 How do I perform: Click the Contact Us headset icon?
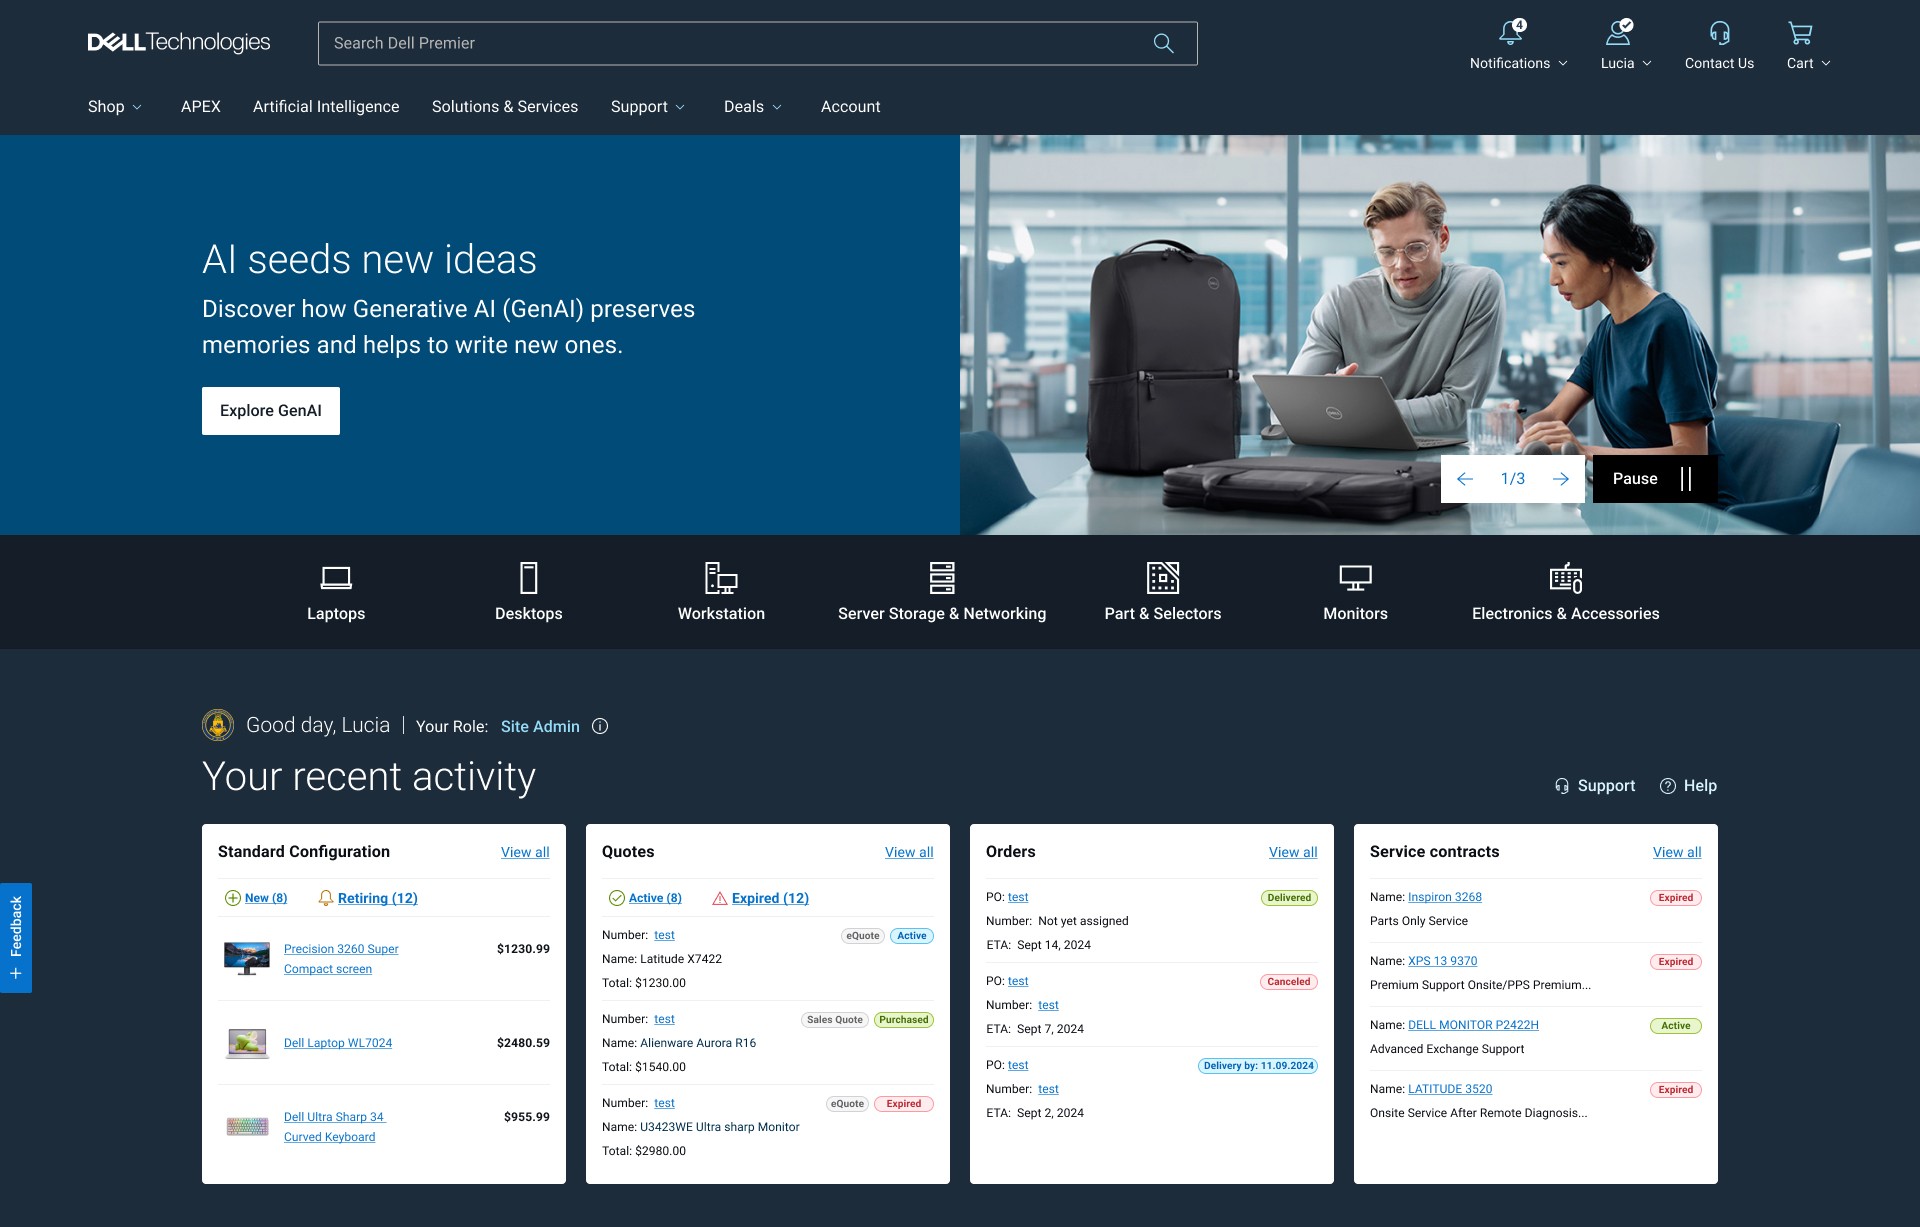click(x=1718, y=33)
